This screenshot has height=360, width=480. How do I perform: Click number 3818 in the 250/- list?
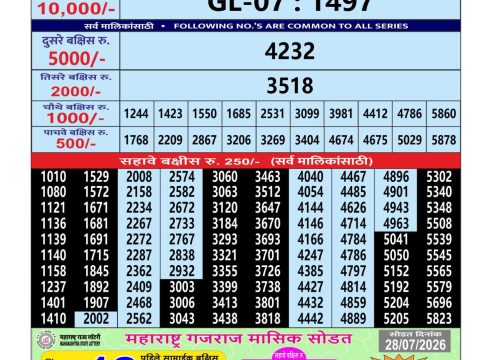pos(268,319)
